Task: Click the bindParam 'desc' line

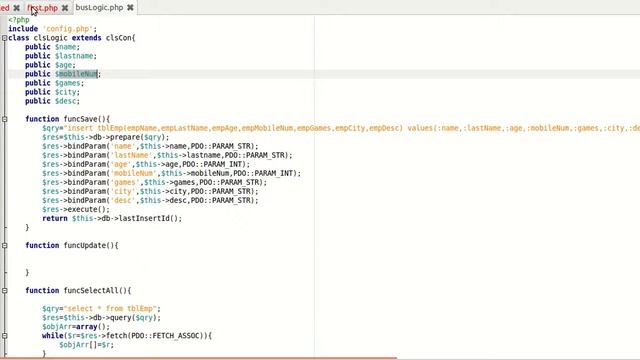Action: tap(150, 200)
